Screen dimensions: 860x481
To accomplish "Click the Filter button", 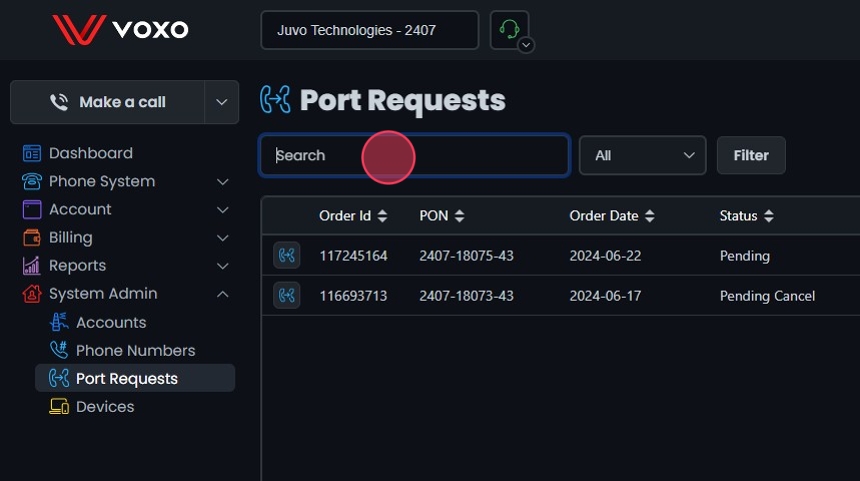I will [x=751, y=156].
